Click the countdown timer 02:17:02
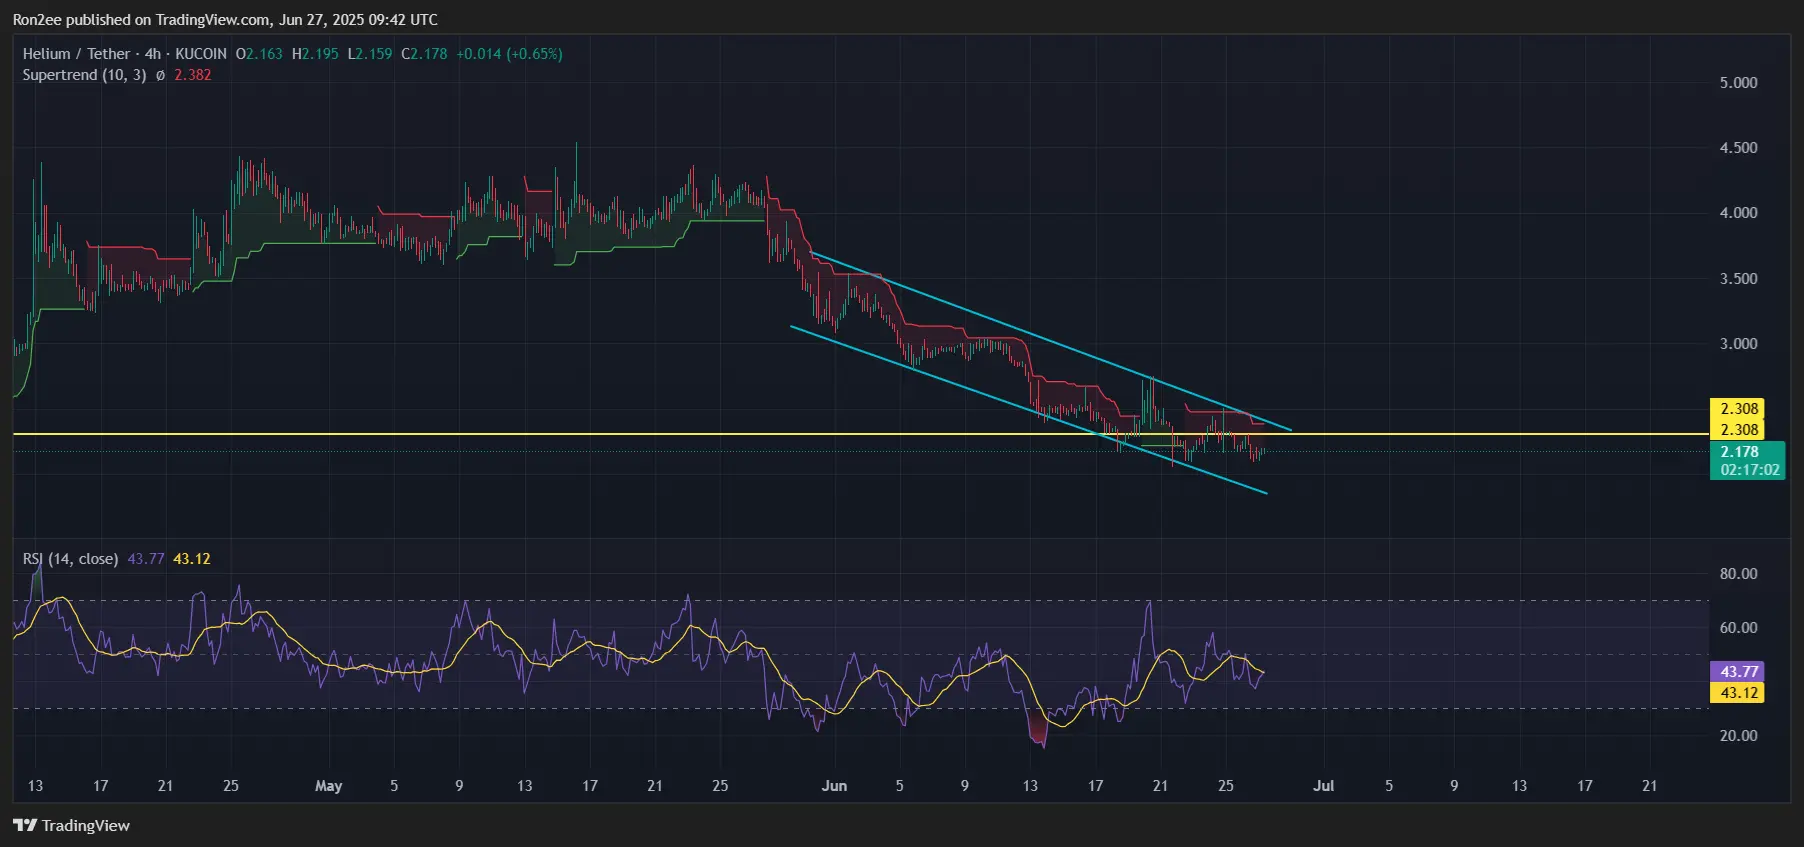This screenshot has width=1804, height=847. pos(1749,470)
